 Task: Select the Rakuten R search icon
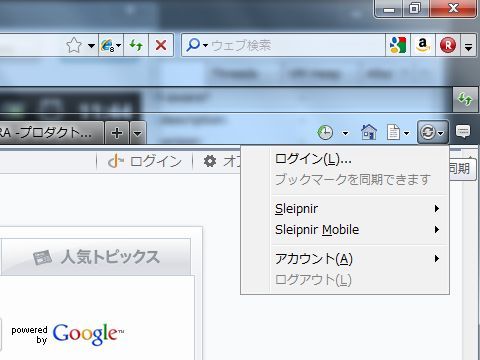pyautogui.click(x=448, y=45)
